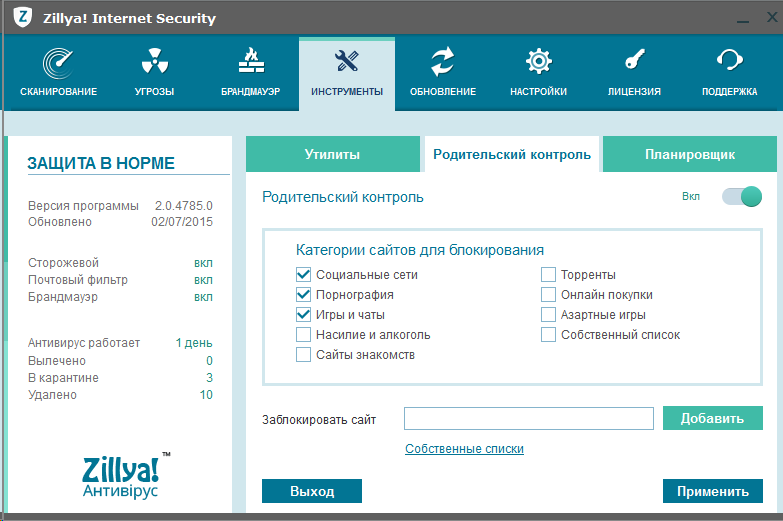Click the Zillya shield logo in title bar
The image size is (783, 521).
pyautogui.click(x=23, y=18)
